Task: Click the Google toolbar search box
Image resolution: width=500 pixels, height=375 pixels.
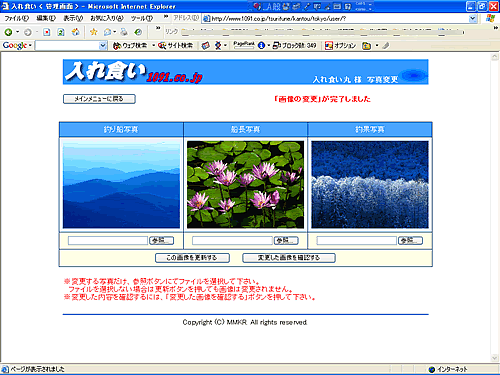Action: pos(67,45)
